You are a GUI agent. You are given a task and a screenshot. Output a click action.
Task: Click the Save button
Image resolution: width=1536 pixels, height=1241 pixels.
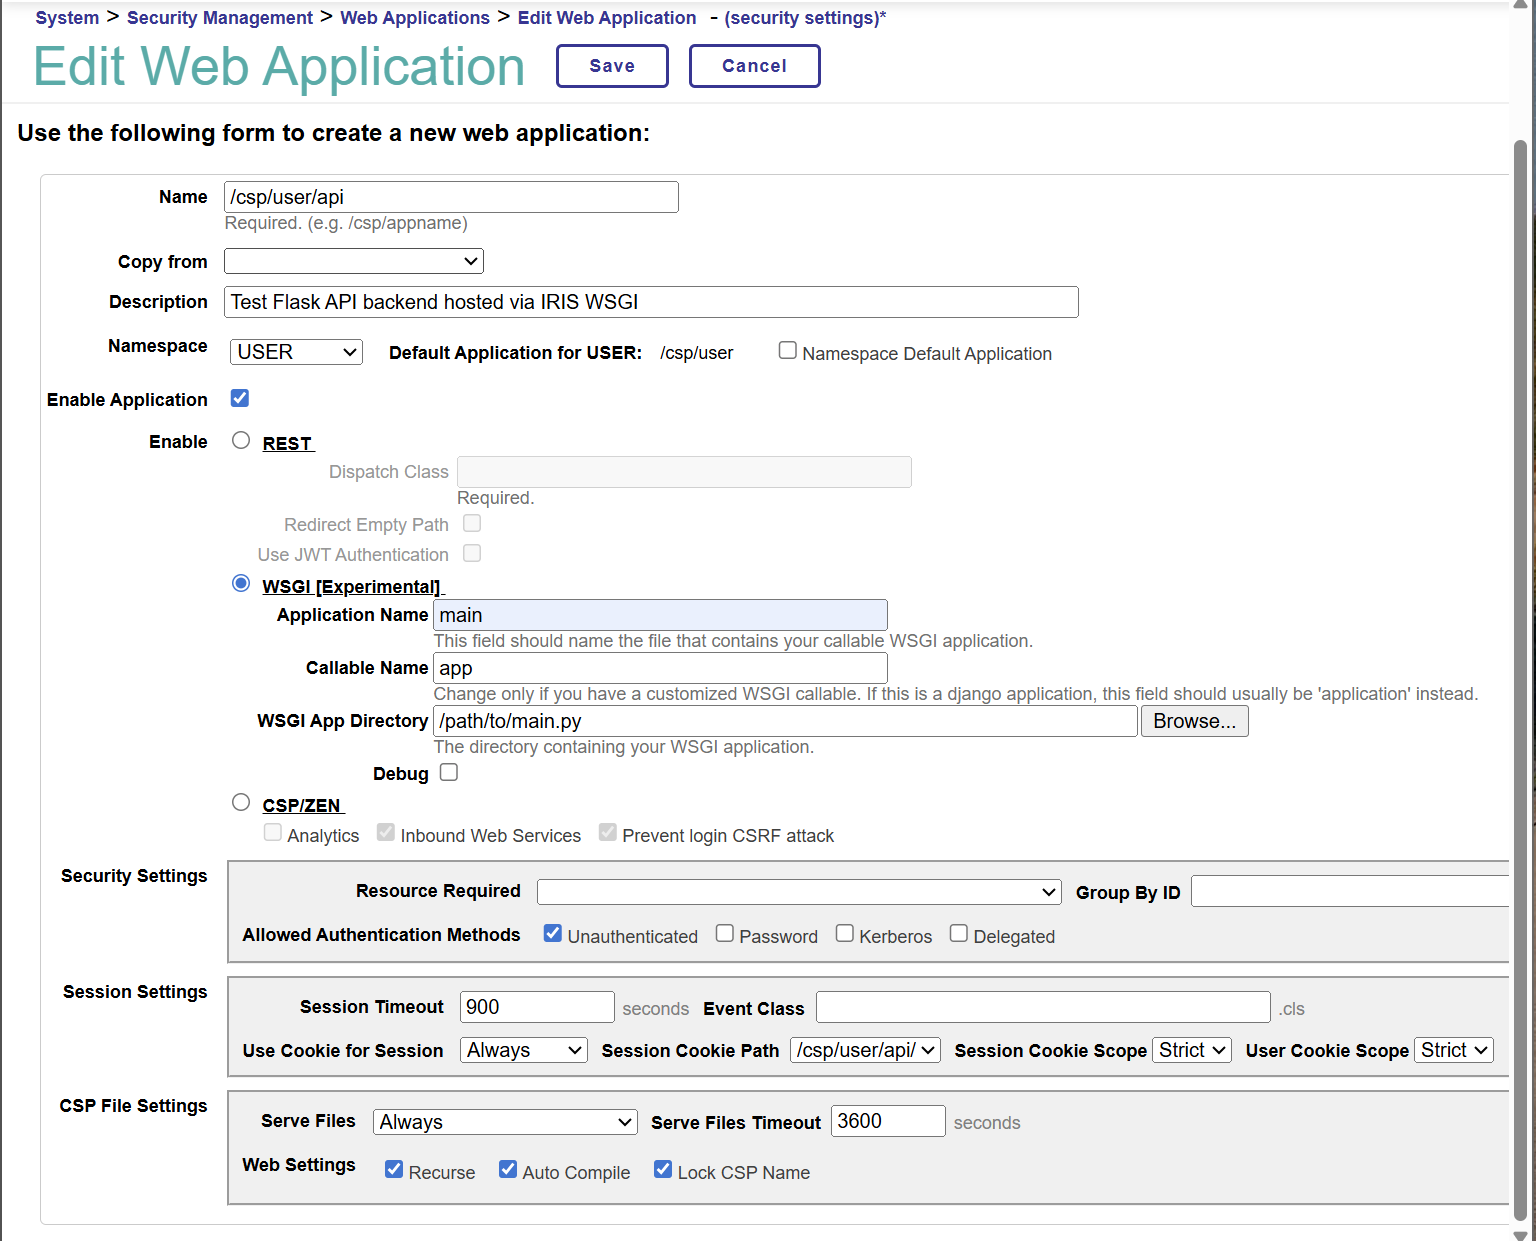coord(612,66)
